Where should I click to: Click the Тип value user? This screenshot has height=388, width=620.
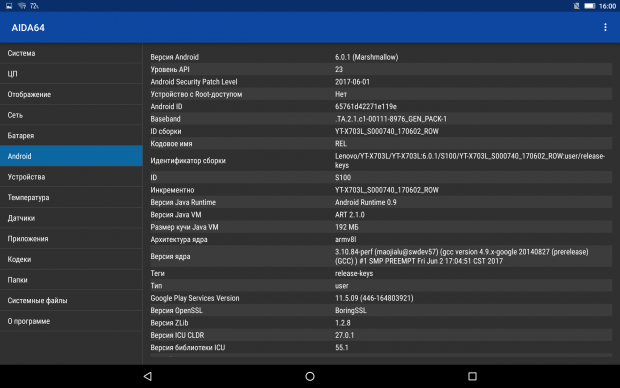(342, 286)
